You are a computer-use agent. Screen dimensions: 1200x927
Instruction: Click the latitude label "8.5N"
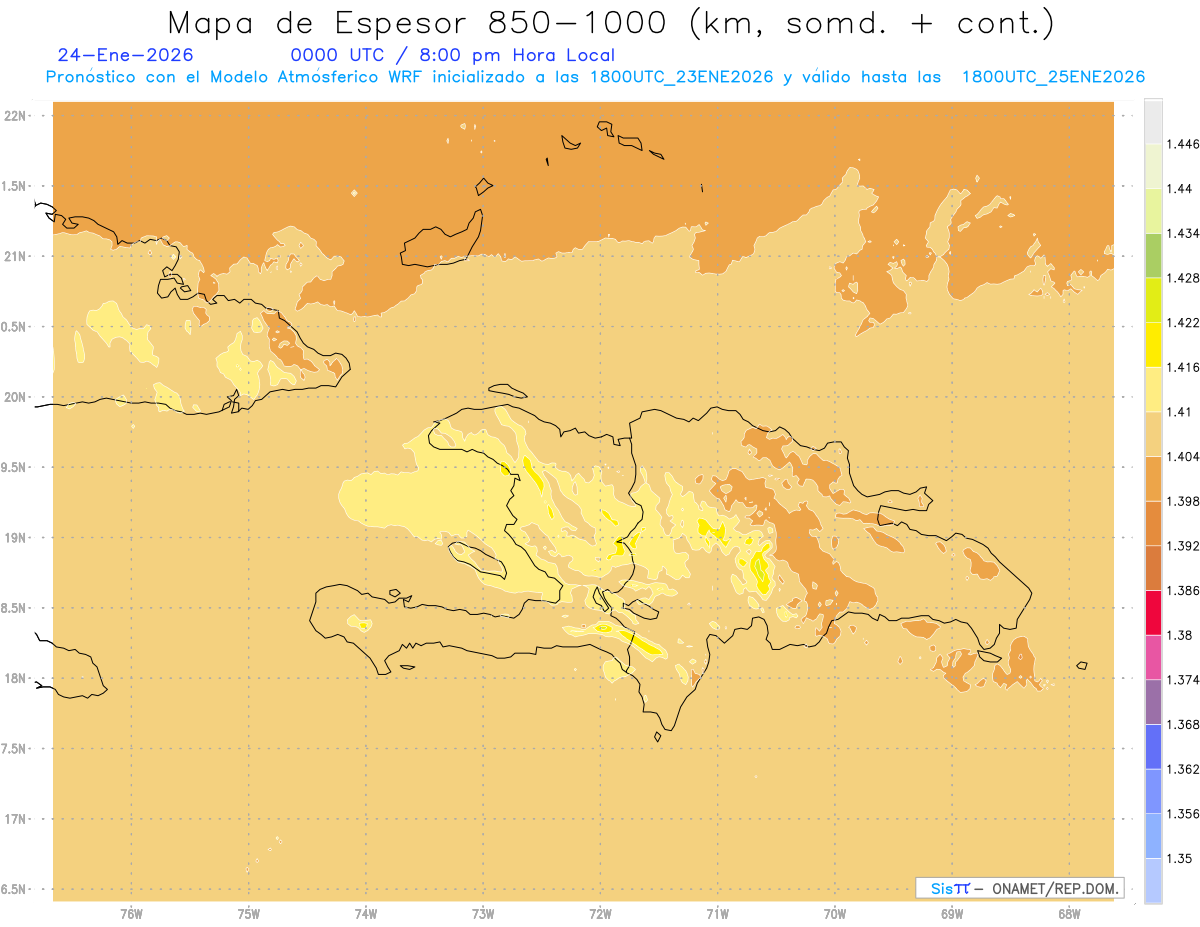pyautogui.click(x=14, y=608)
